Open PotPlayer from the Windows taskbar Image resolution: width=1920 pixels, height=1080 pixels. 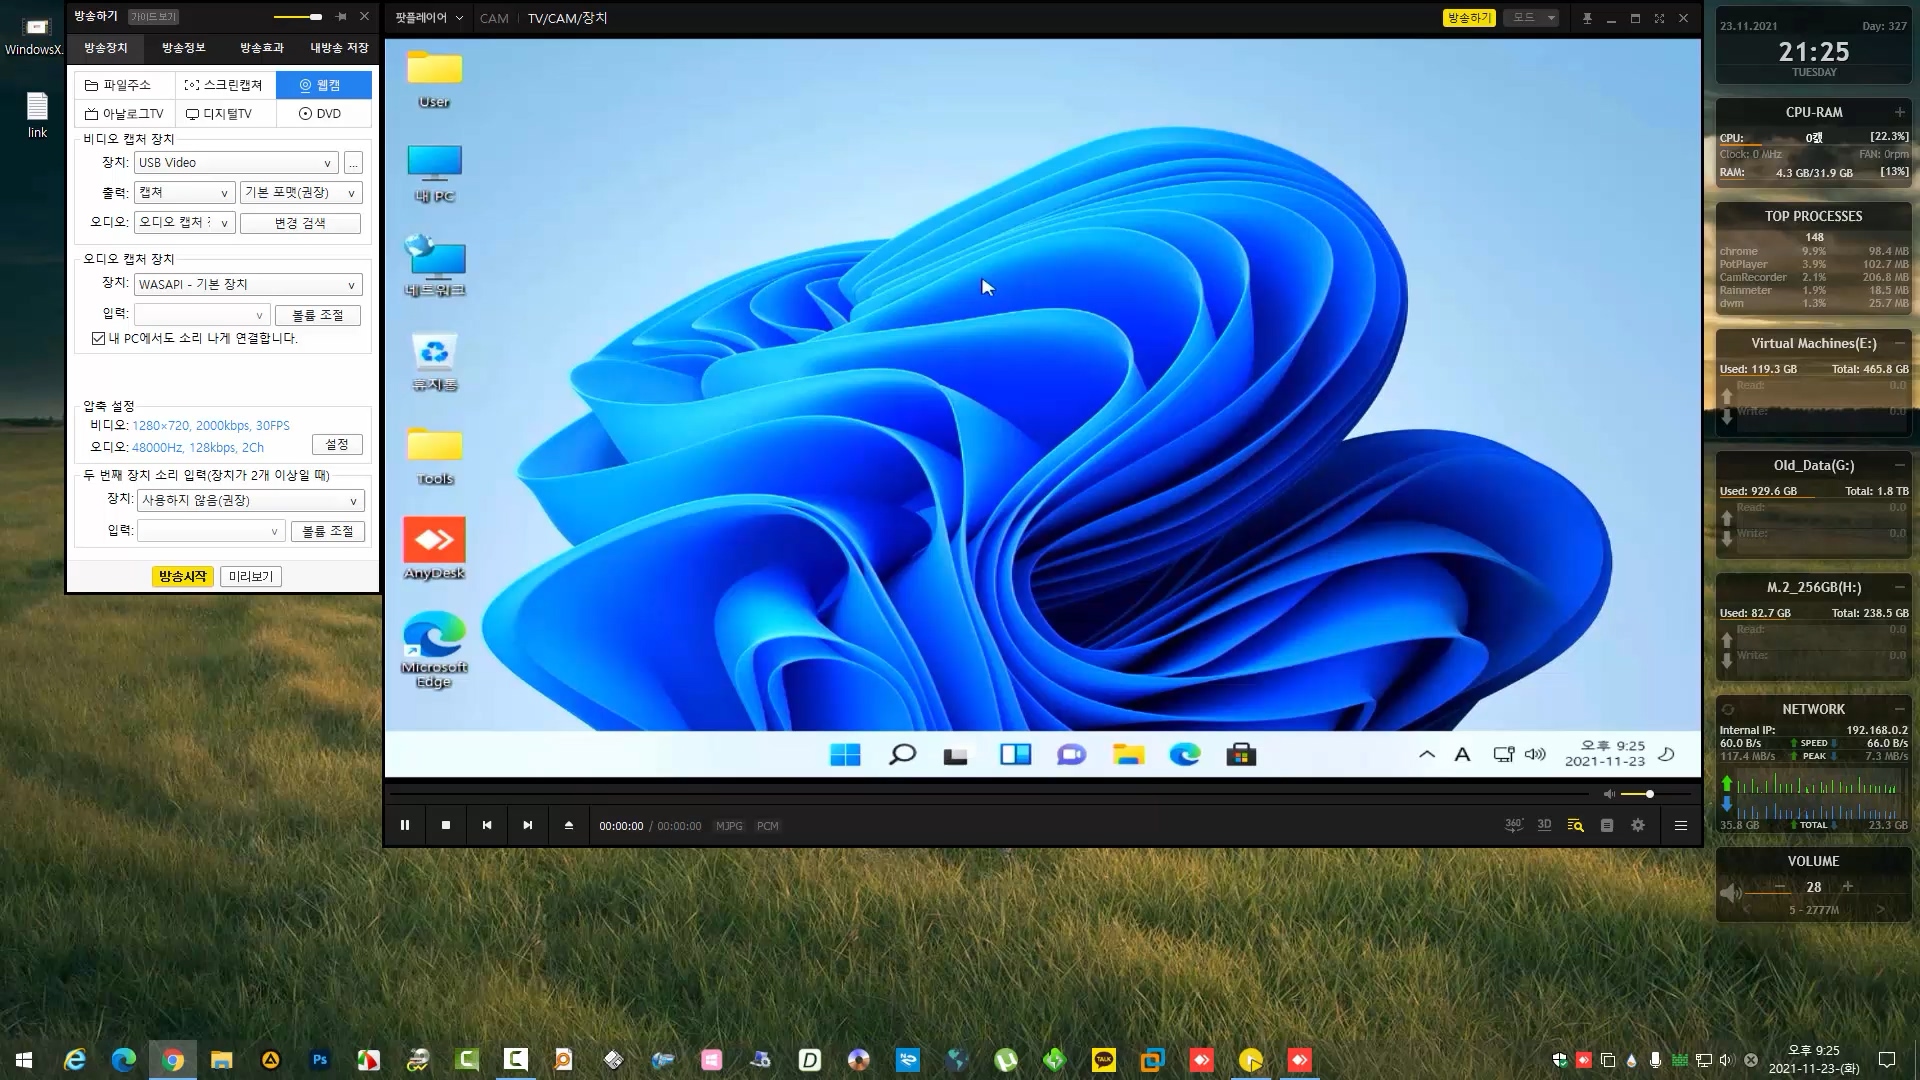pyautogui.click(x=1251, y=1060)
